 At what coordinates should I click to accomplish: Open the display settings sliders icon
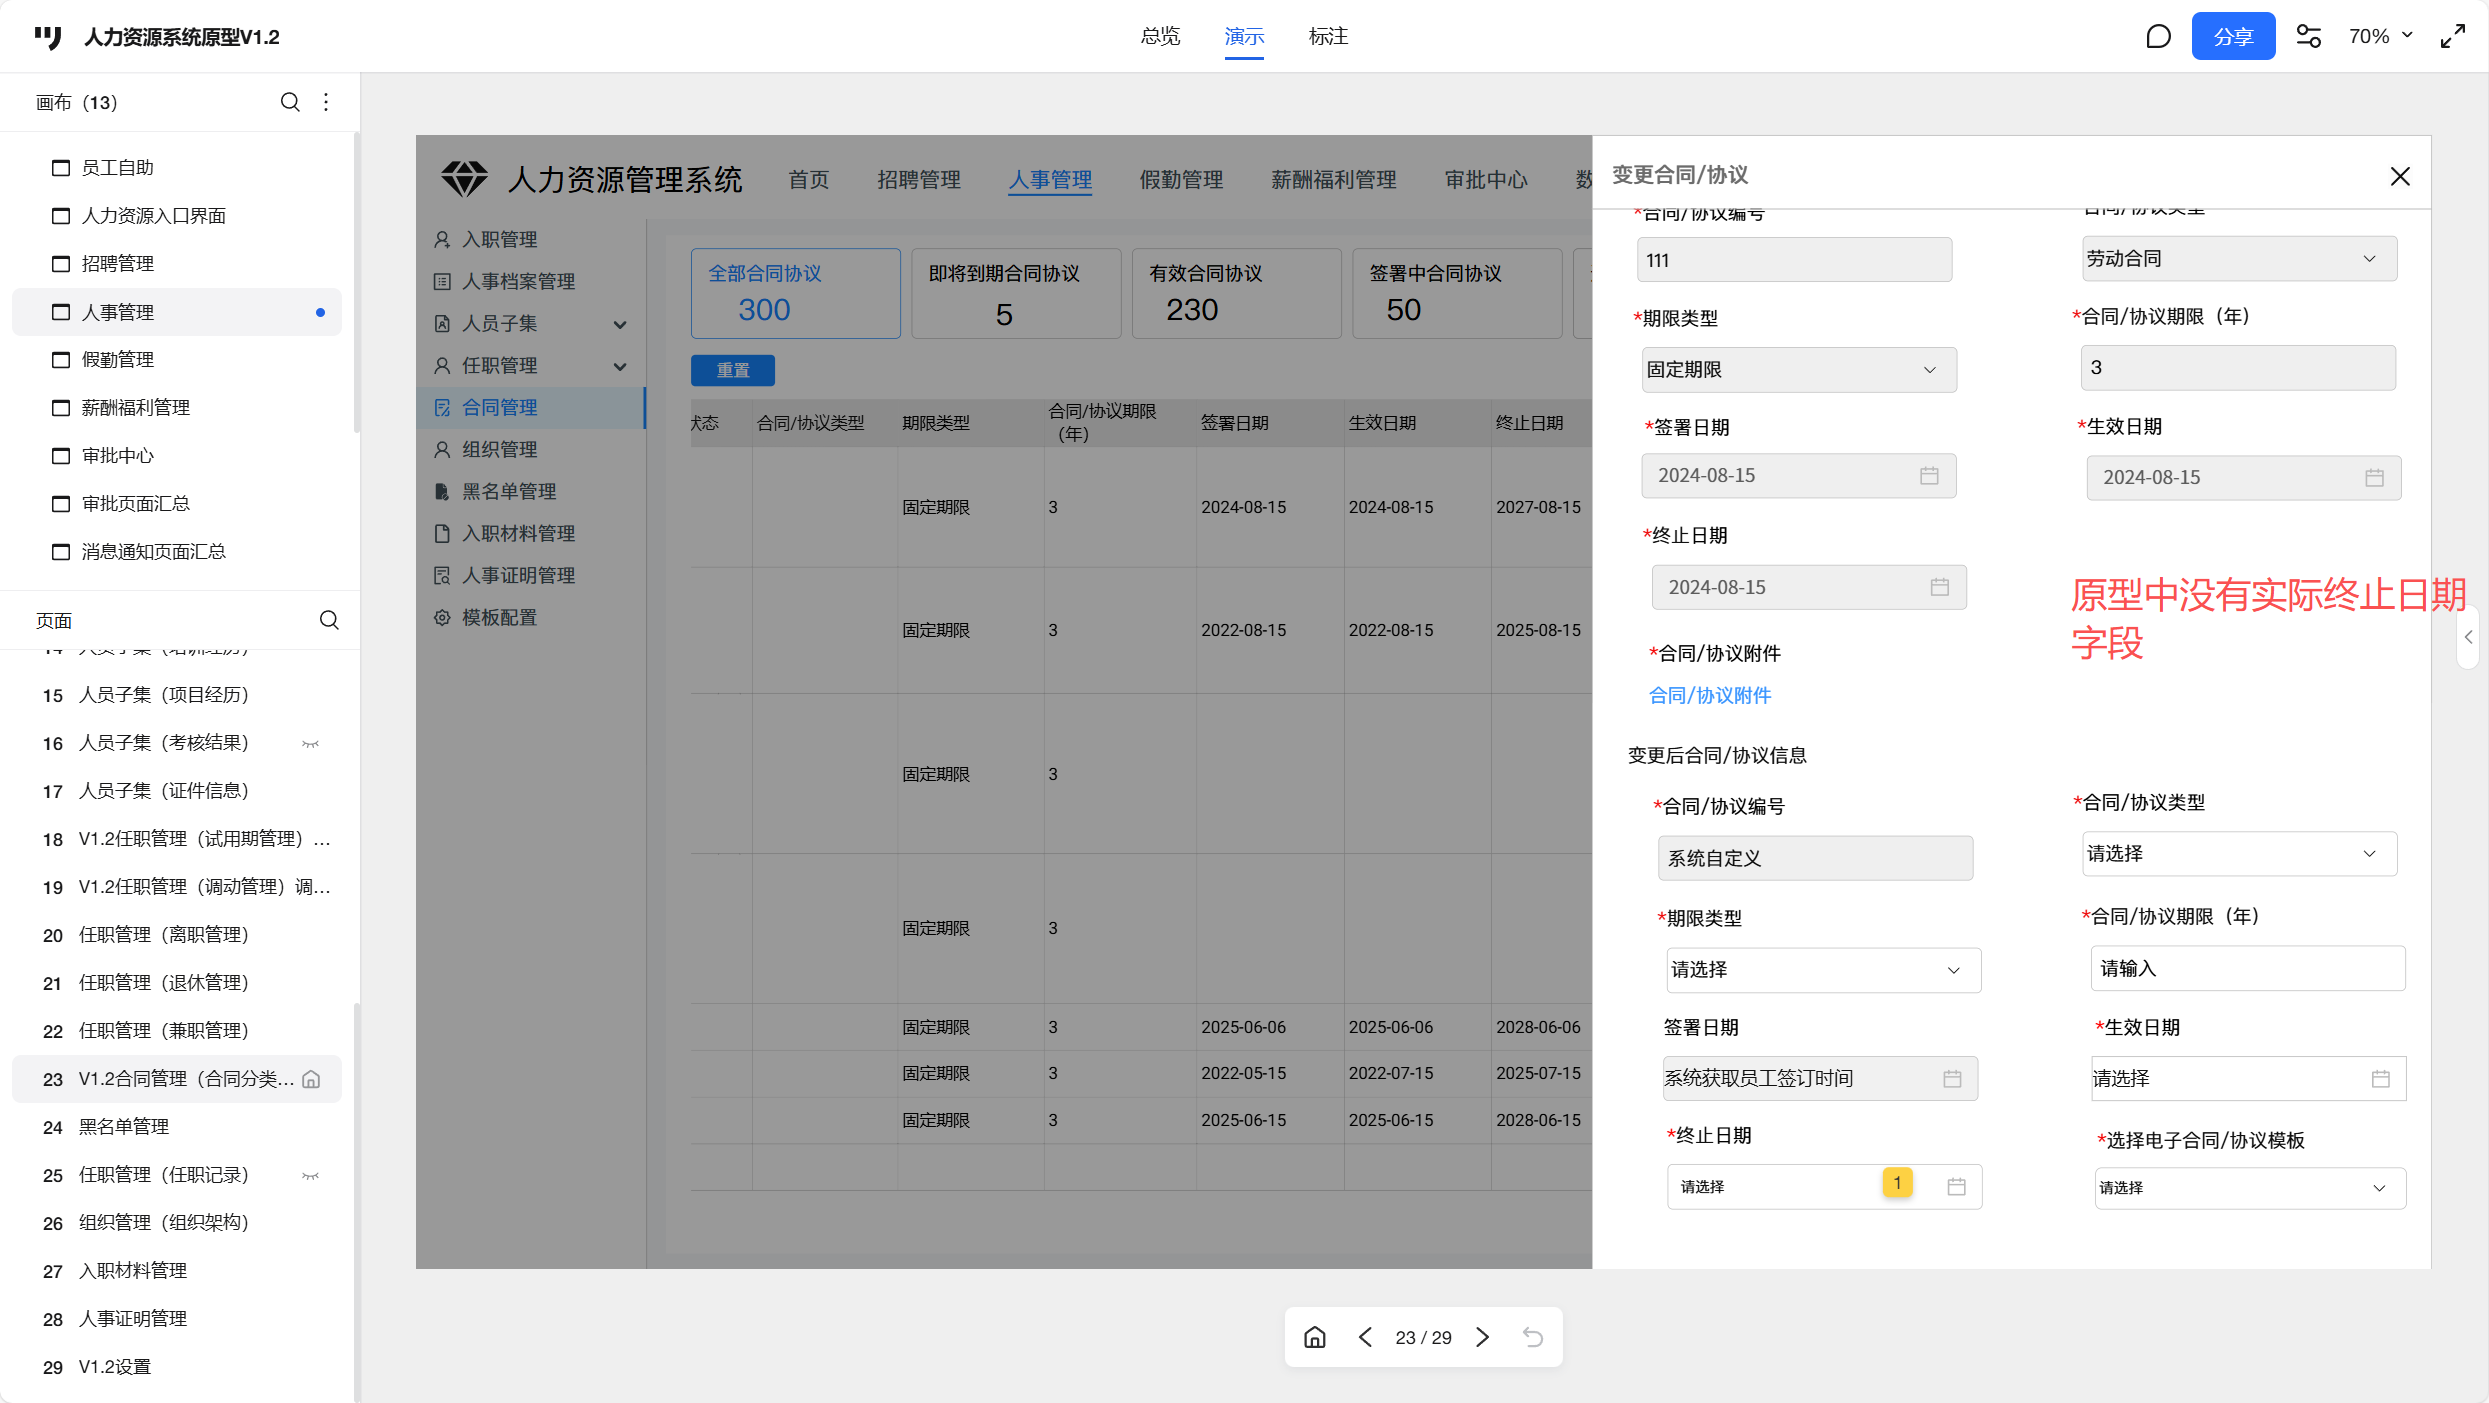tap(2308, 37)
